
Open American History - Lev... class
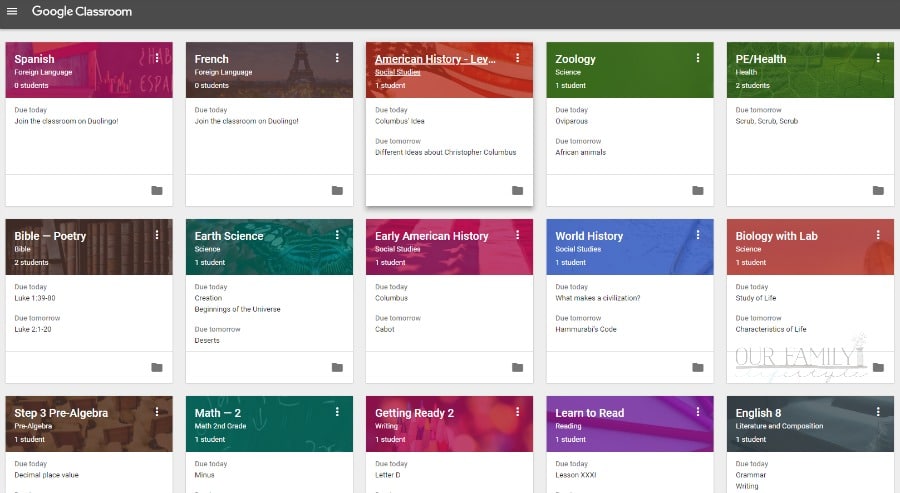[435, 59]
